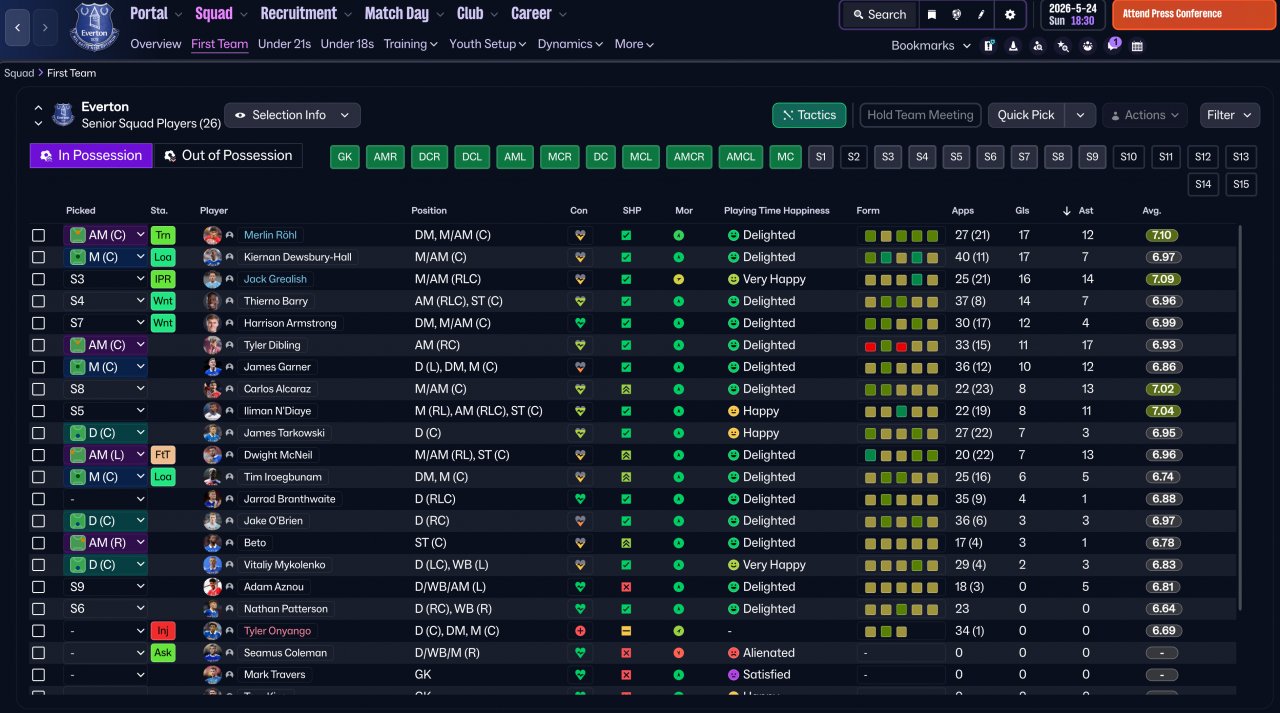Go back with the left arrow button
This screenshot has height=713, width=1280.
click(x=18, y=28)
